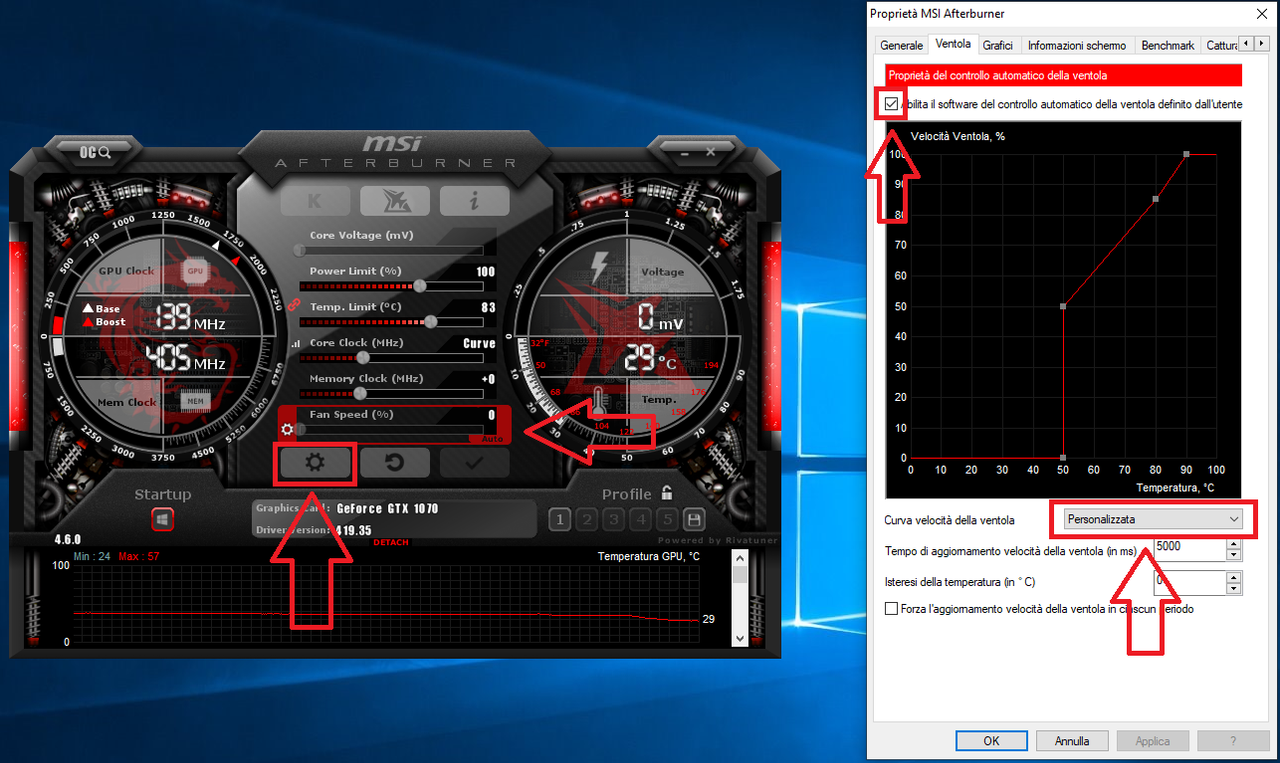This screenshot has width=1280, height=763.
Task: Click the Core Clock slider handle
Action: click(363, 357)
